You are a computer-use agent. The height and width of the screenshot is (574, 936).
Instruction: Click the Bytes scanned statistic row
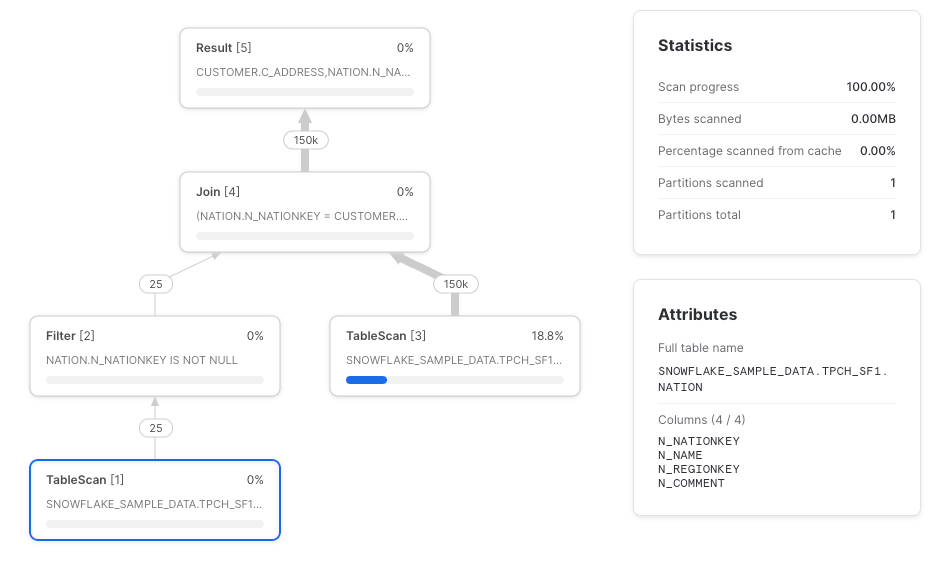point(777,119)
